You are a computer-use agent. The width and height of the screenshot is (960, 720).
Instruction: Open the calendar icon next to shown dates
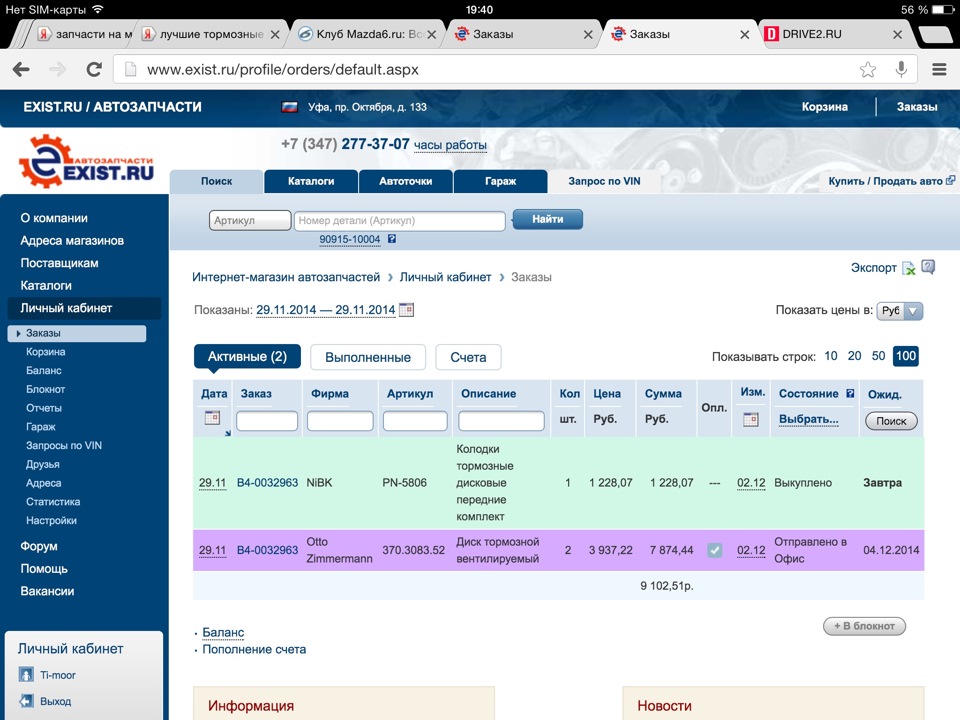coord(406,310)
